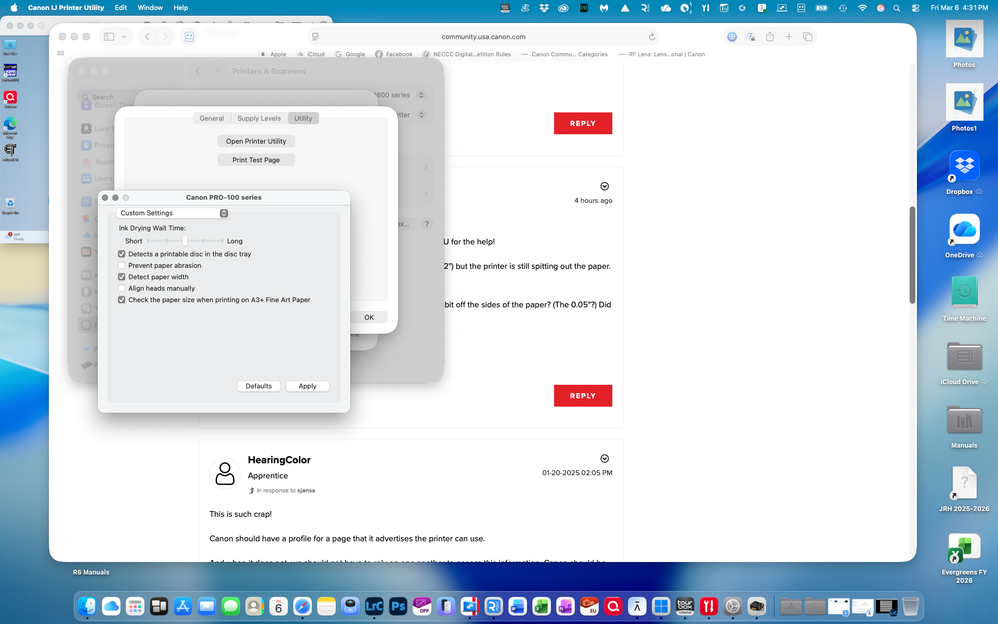Click the menu bar date and time
This screenshot has height=624, width=998.
[x=959, y=8]
